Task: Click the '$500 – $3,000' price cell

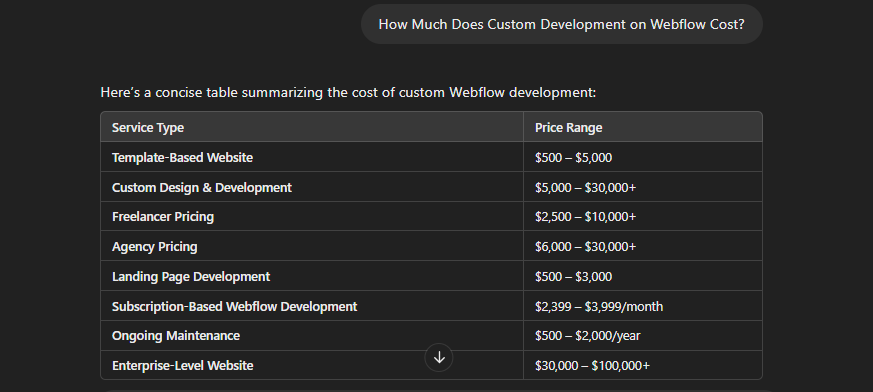Action: [643, 276]
